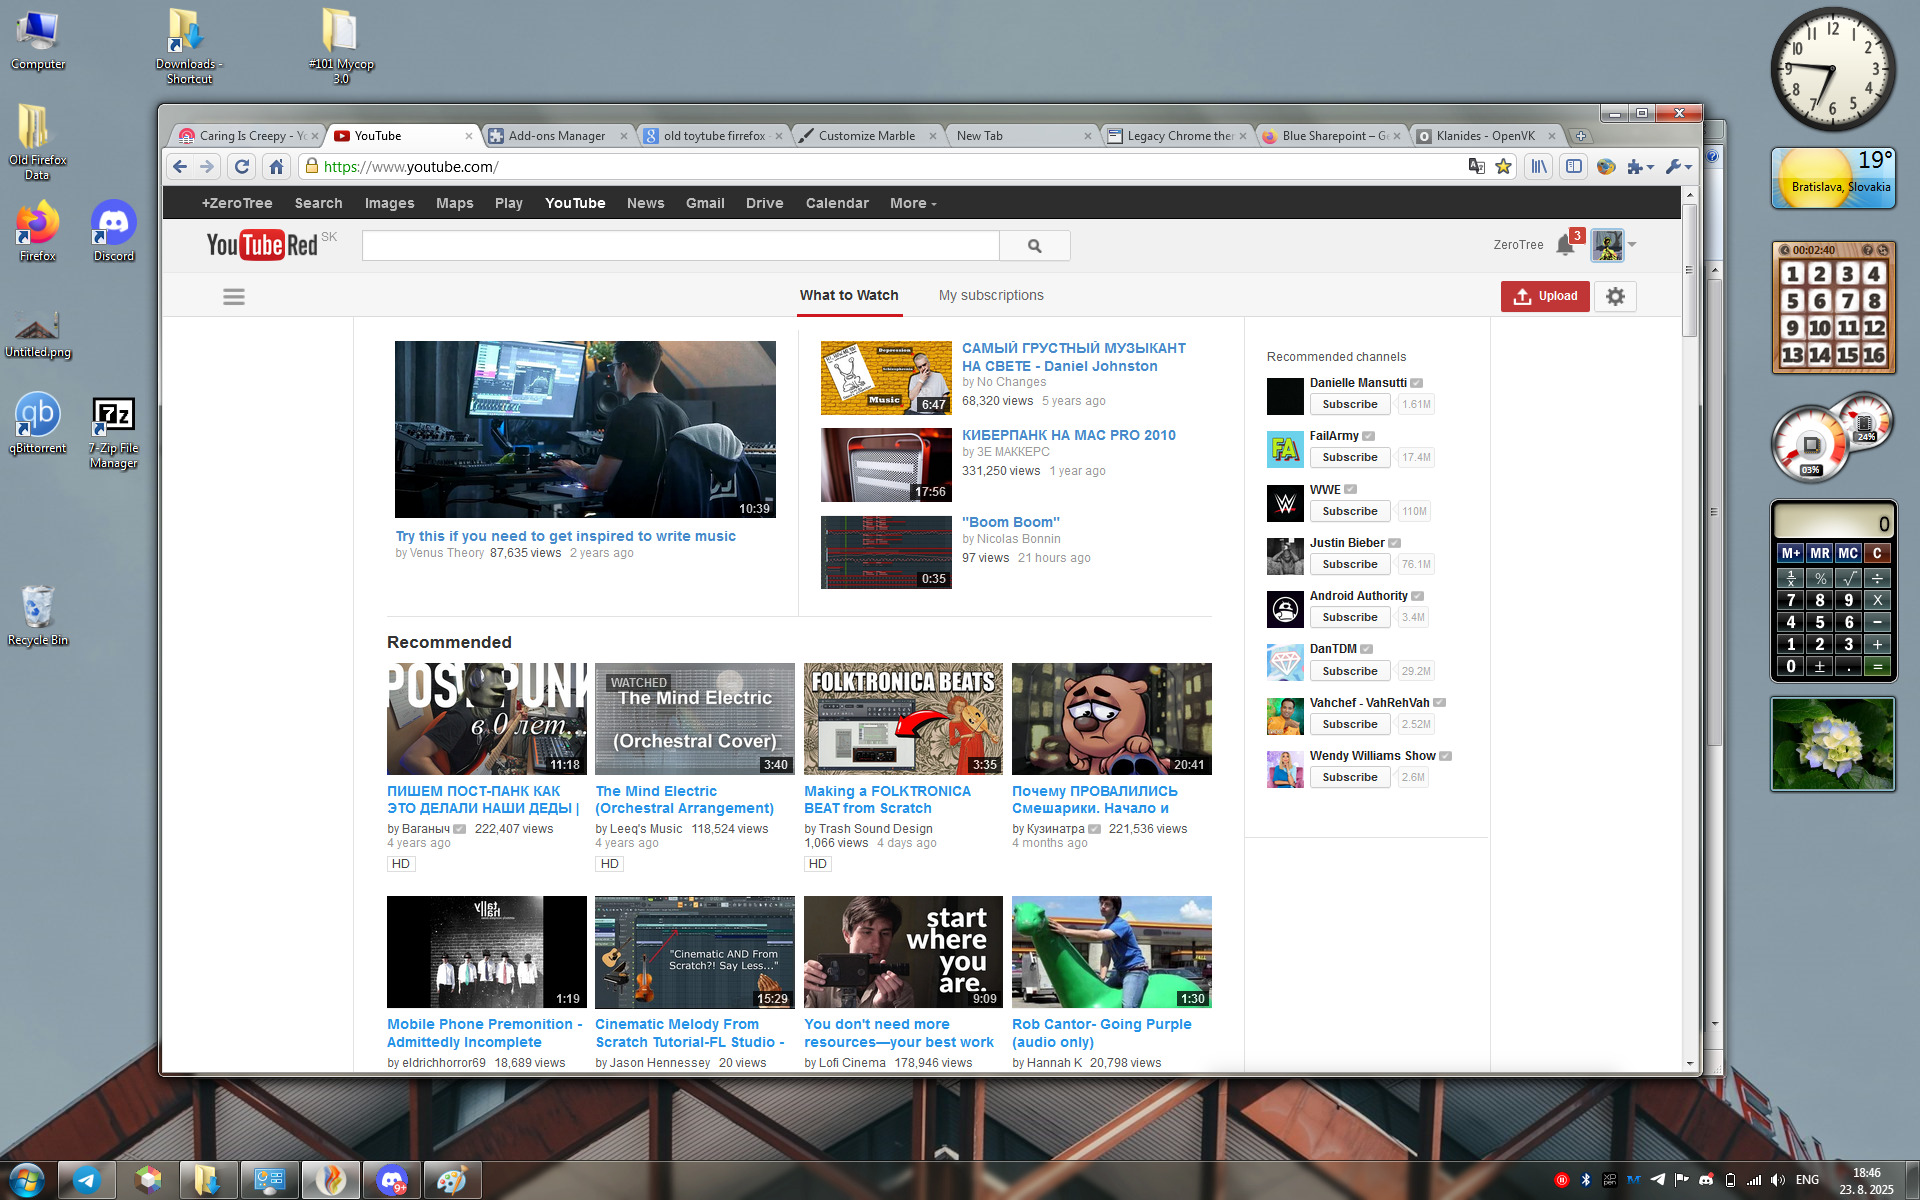The height and width of the screenshot is (1200, 1920).
Task: Subscribe to FailArmy channel
Action: (1349, 458)
